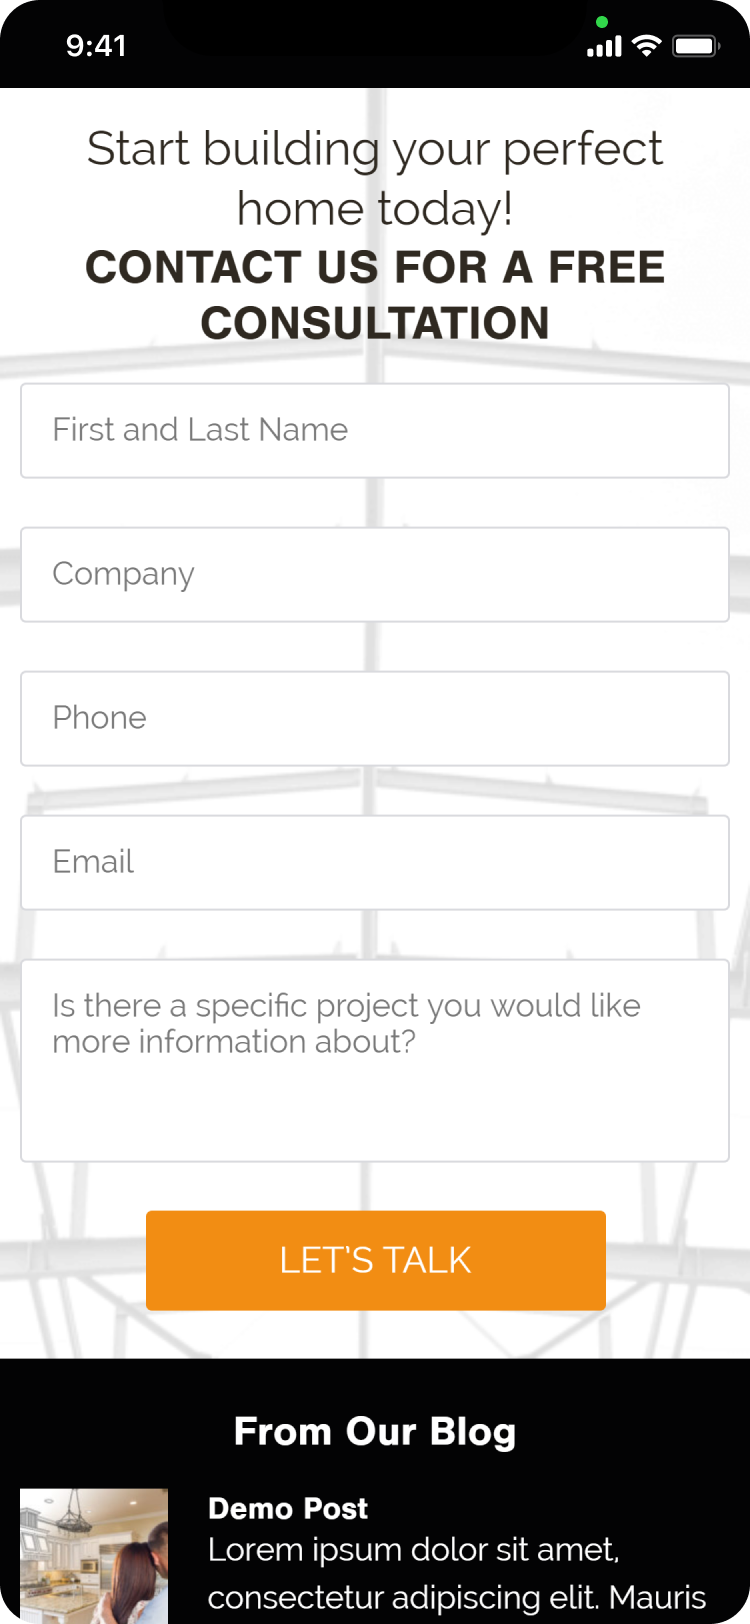Click the Start building your perfect home heading
Screen dimensions: 750x1624
point(375,178)
